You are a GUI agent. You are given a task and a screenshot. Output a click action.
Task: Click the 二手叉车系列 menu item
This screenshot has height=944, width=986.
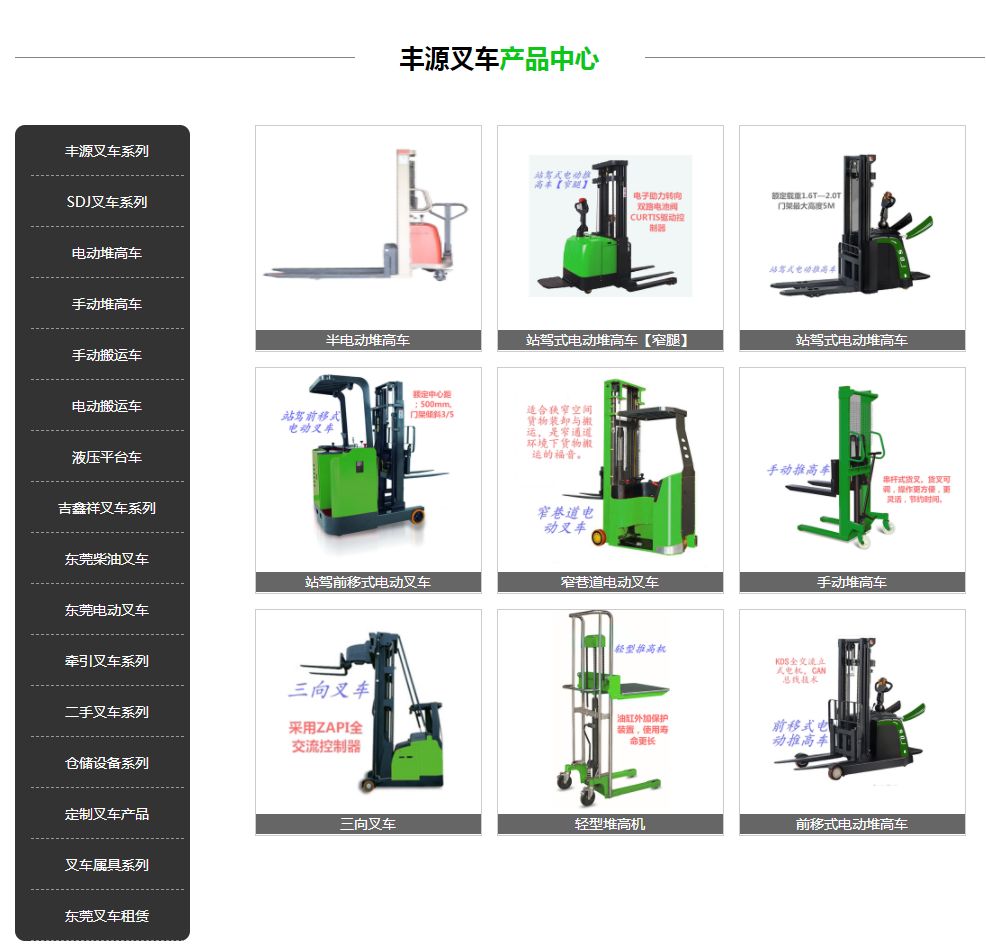coord(107,712)
